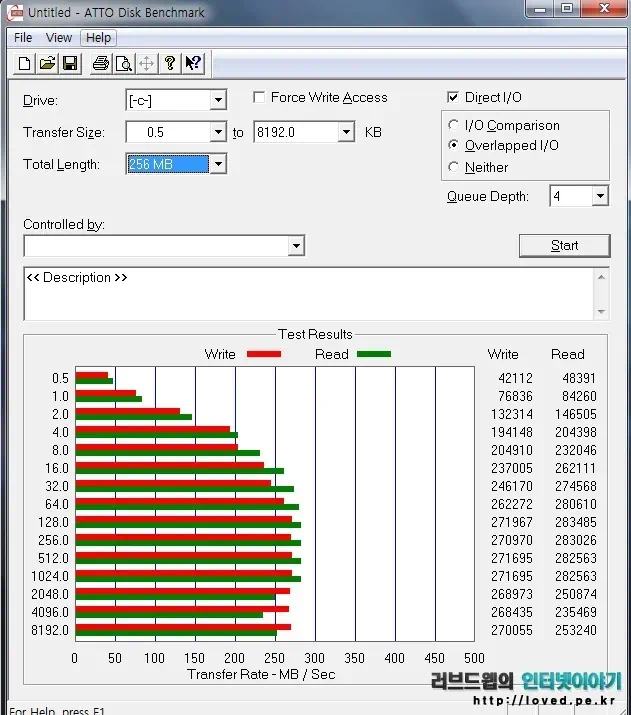Open the Queue Depth dropdown

599,196
